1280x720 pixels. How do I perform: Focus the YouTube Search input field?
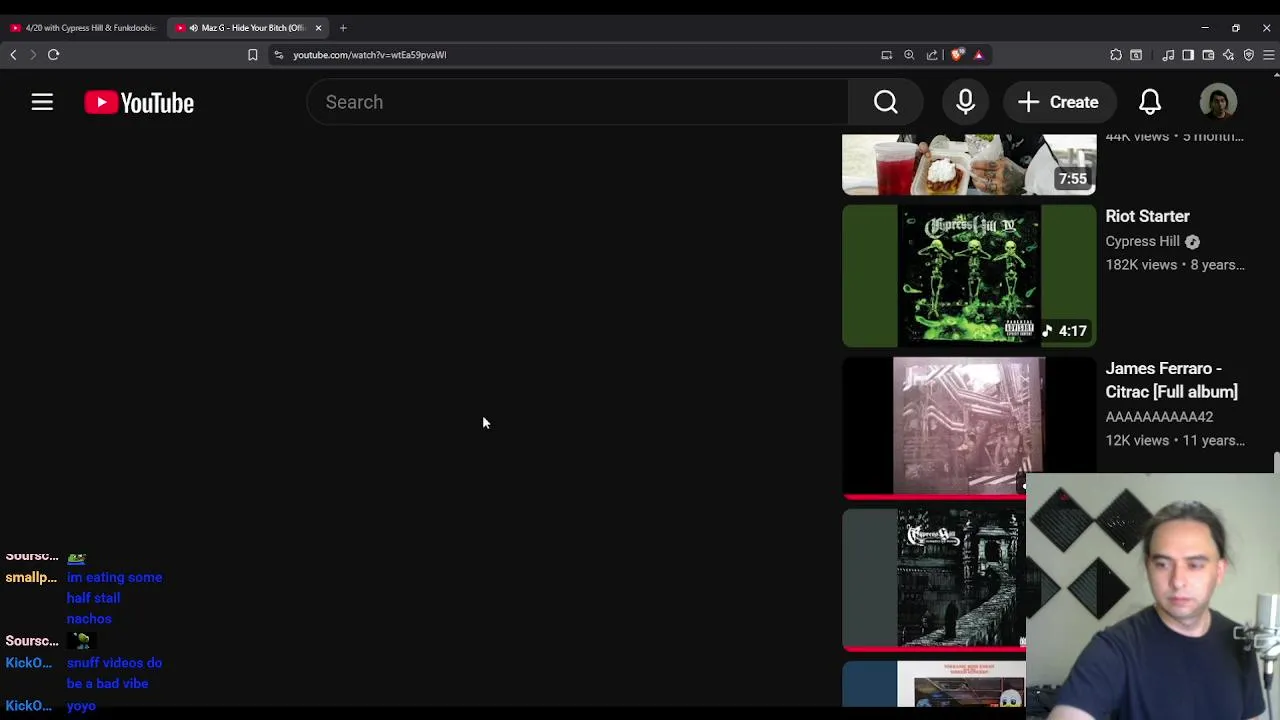click(578, 102)
